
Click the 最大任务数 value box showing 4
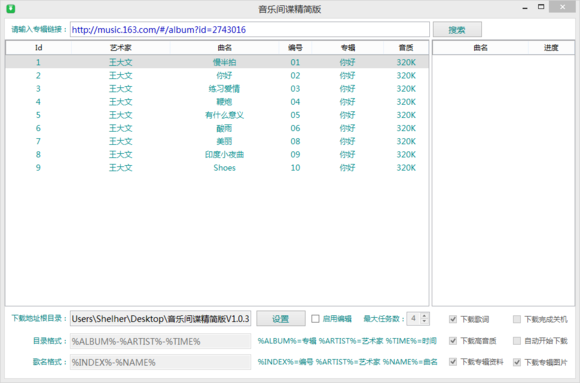(414, 319)
